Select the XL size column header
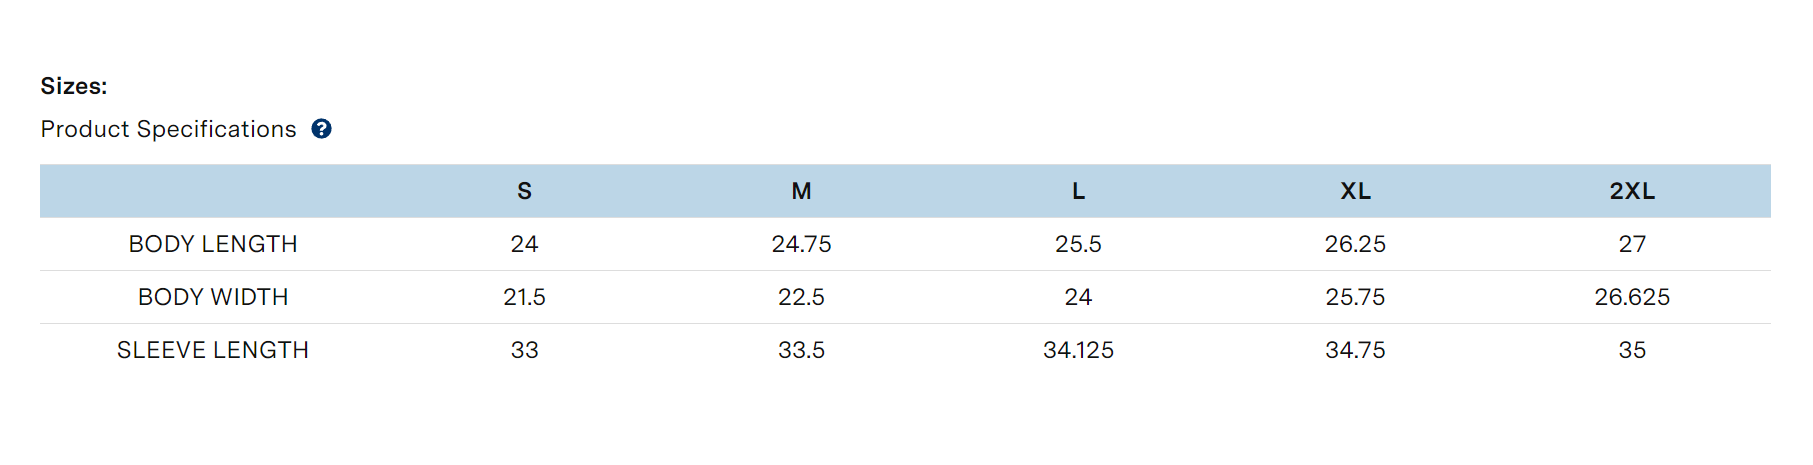 [1355, 191]
